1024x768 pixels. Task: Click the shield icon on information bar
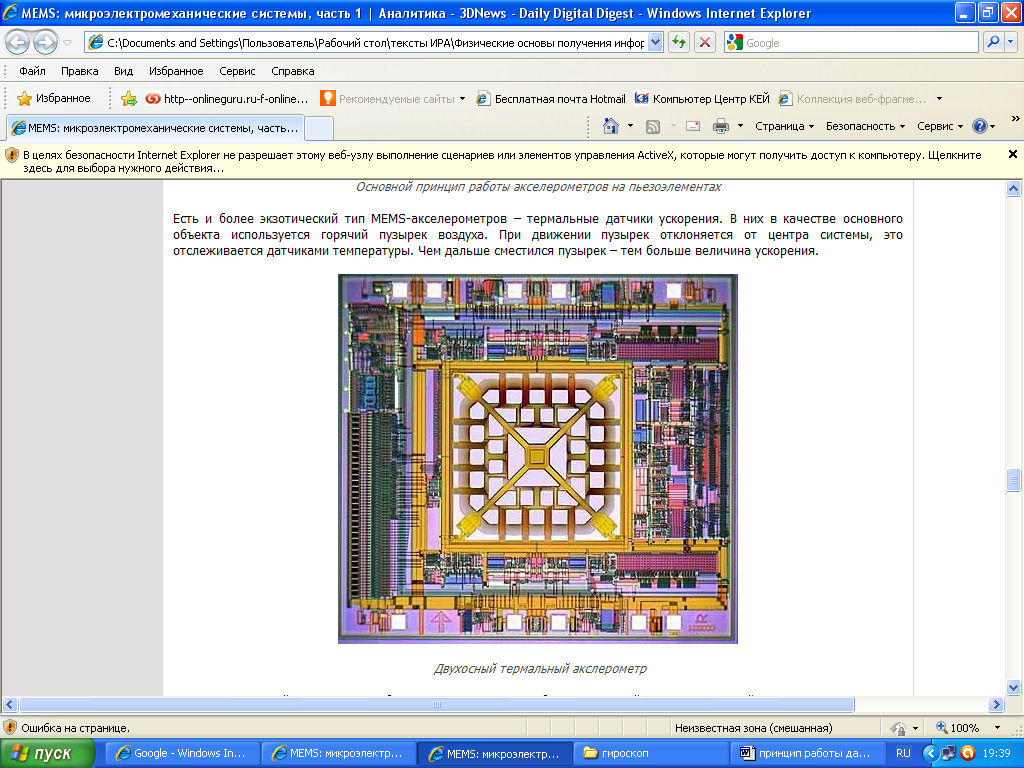coord(12,155)
